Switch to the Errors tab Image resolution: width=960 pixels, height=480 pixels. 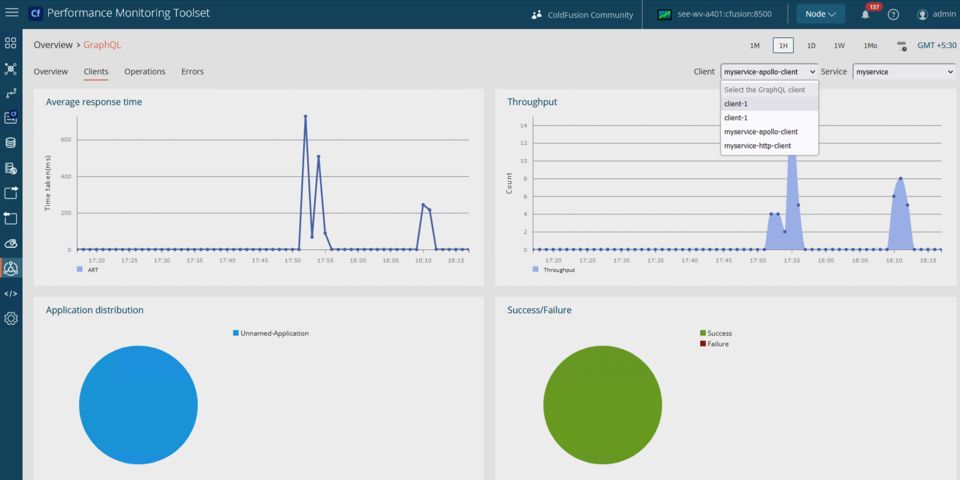[x=192, y=72]
